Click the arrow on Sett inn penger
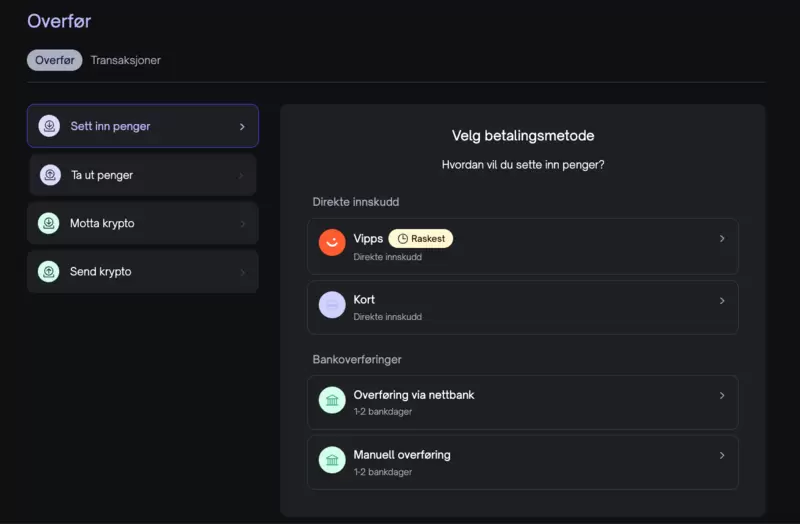Image resolution: width=800 pixels, height=524 pixels. (242, 127)
